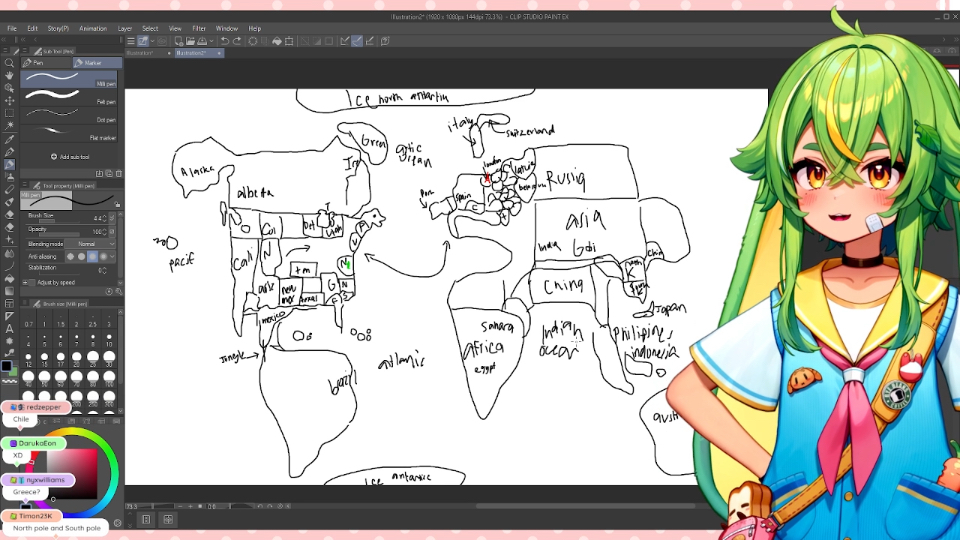Open the File menu
This screenshot has width=960, height=540.
(x=12, y=28)
